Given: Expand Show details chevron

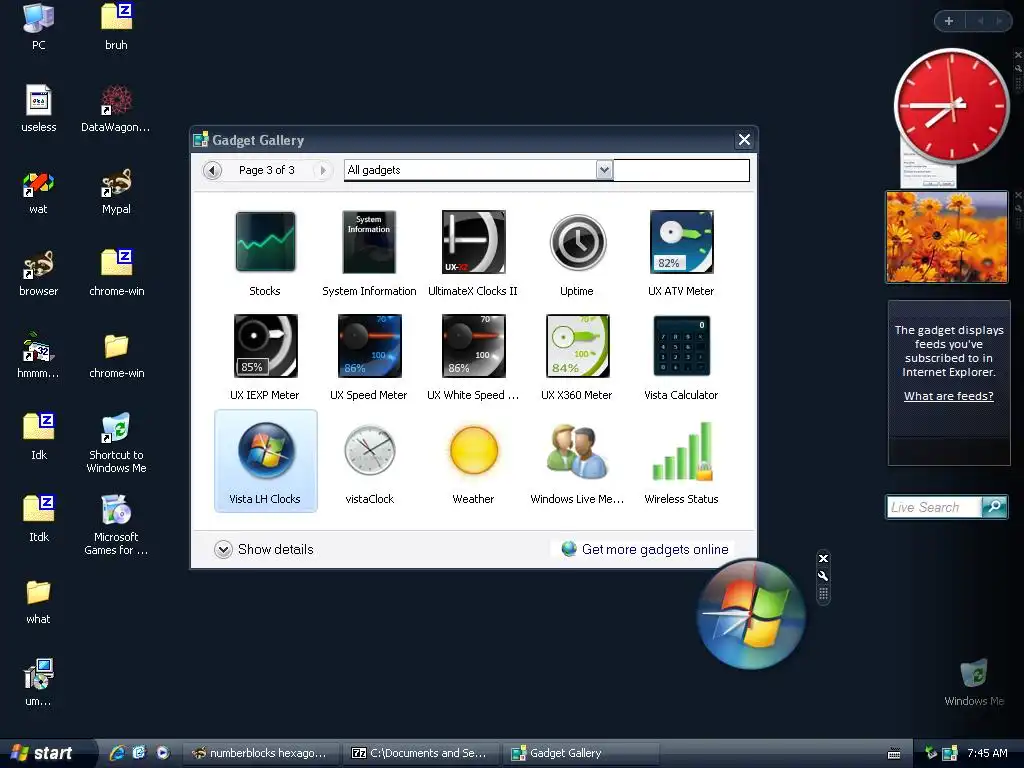Looking at the screenshot, I should pyautogui.click(x=223, y=550).
